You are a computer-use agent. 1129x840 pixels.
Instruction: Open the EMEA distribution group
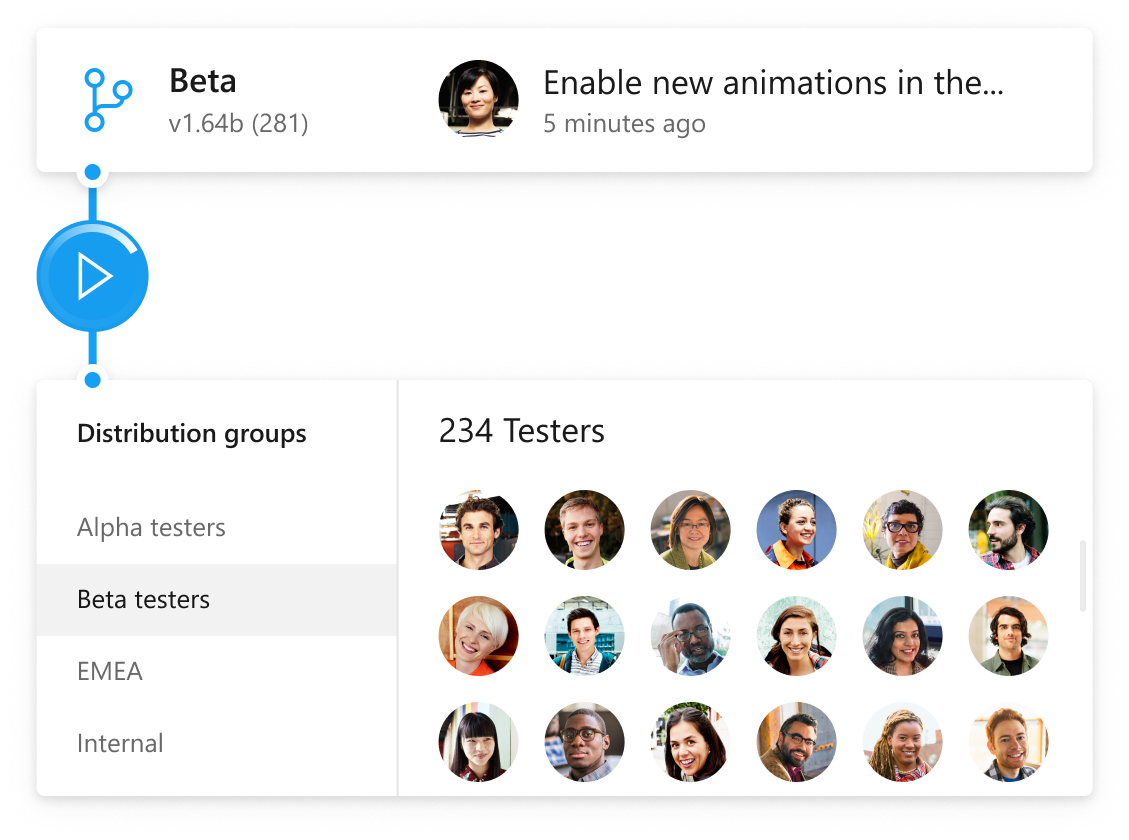coord(110,671)
